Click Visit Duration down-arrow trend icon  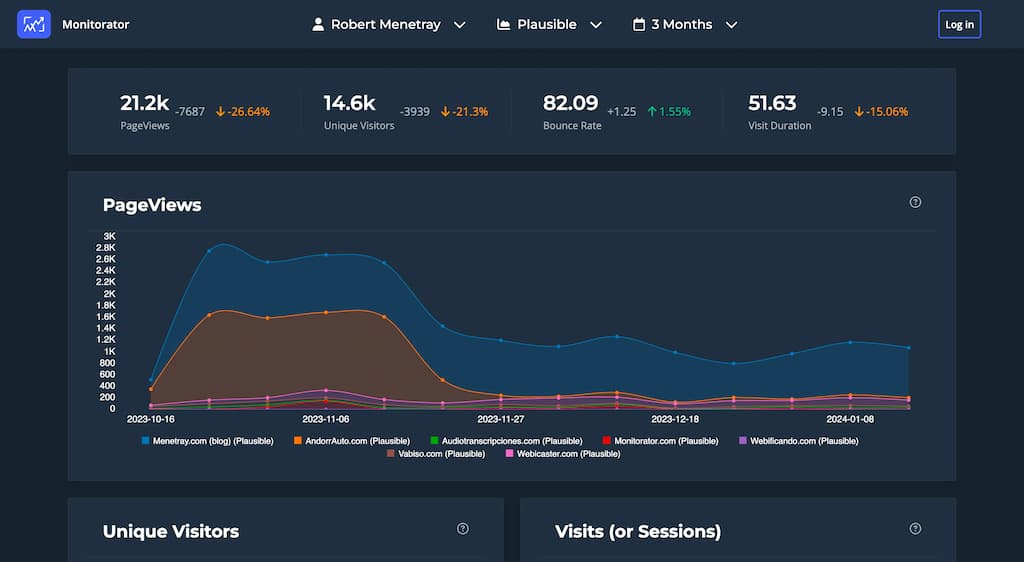pyautogui.click(x=859, y=112)
